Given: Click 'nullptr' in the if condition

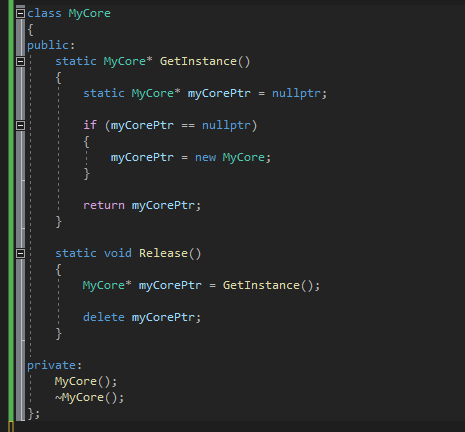Looking at the screenshot, I should point(226,125).
